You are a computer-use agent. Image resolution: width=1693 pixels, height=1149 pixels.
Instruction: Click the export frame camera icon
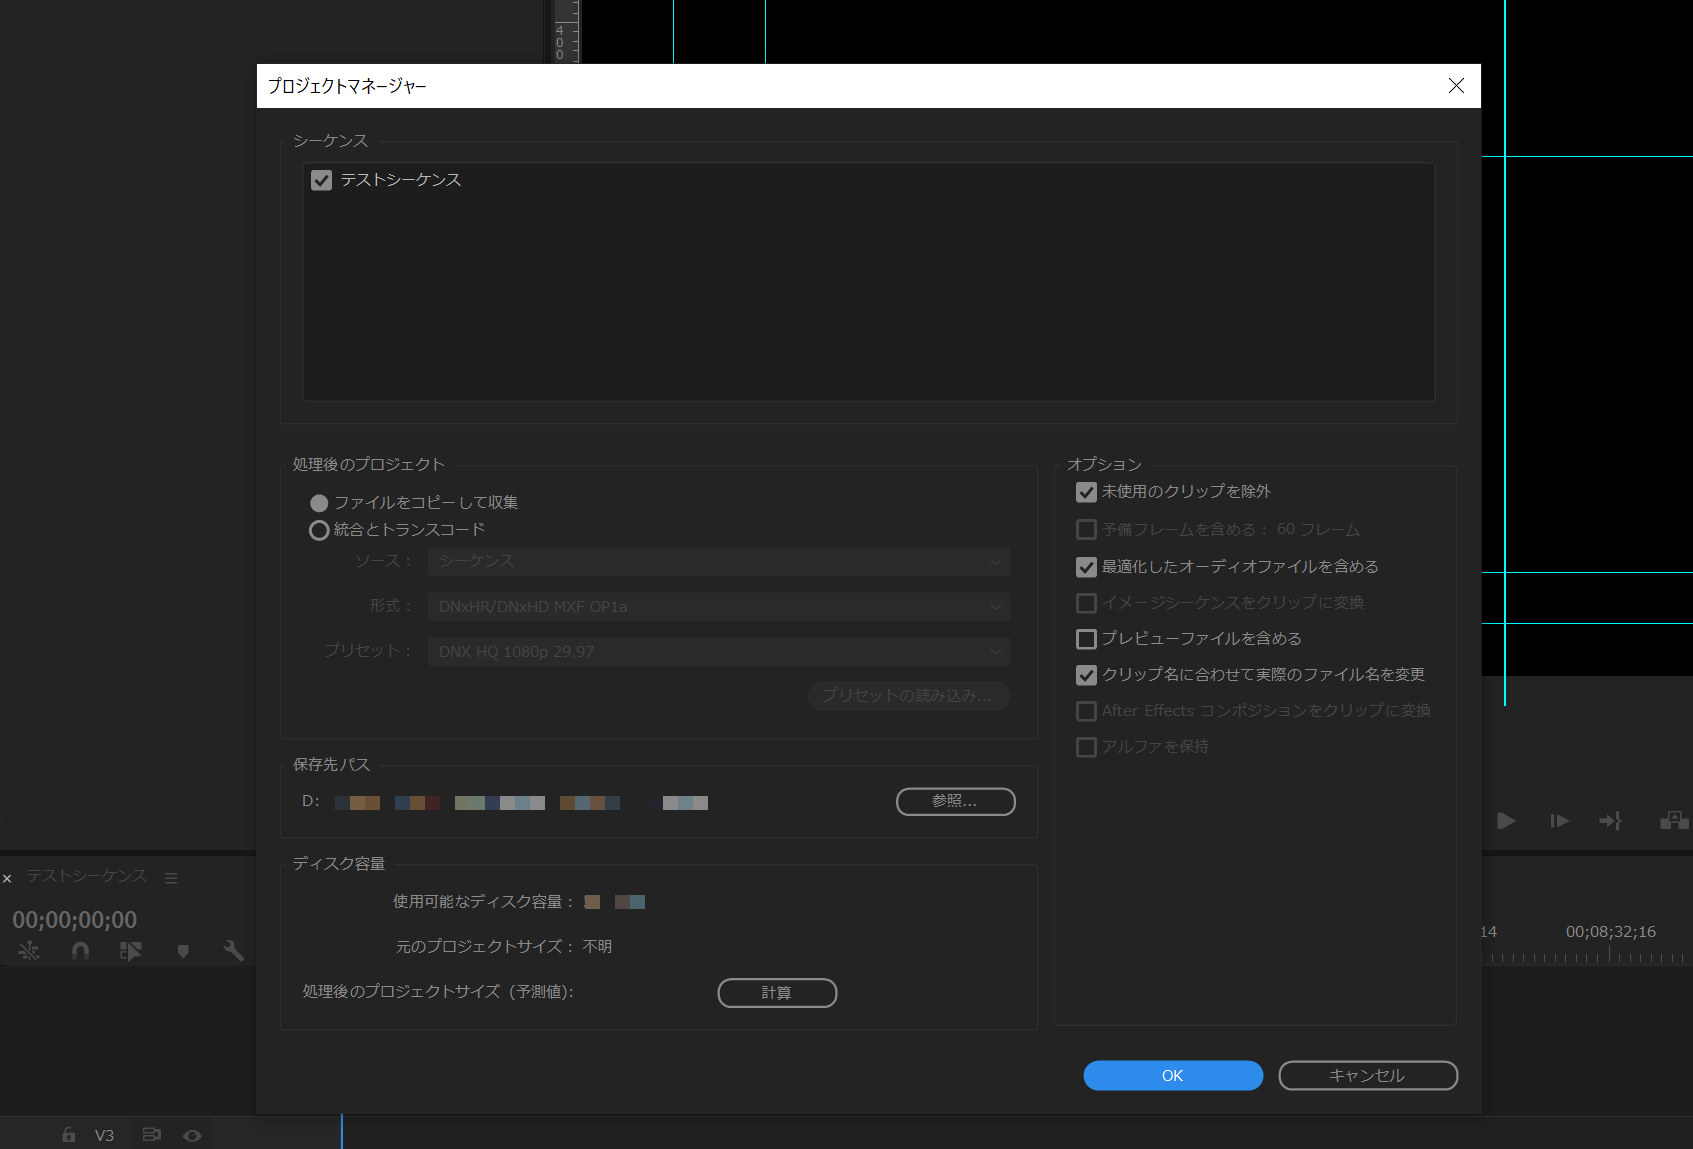click(1672, 821)
